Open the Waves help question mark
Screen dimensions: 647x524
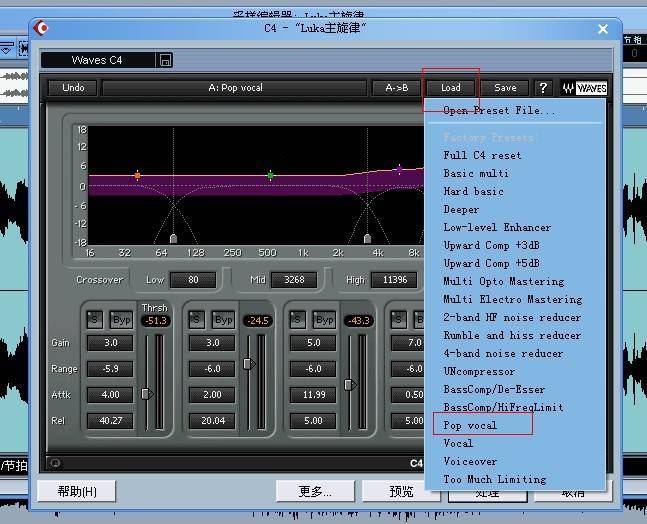pyautogui.click(x=543, y=88)
